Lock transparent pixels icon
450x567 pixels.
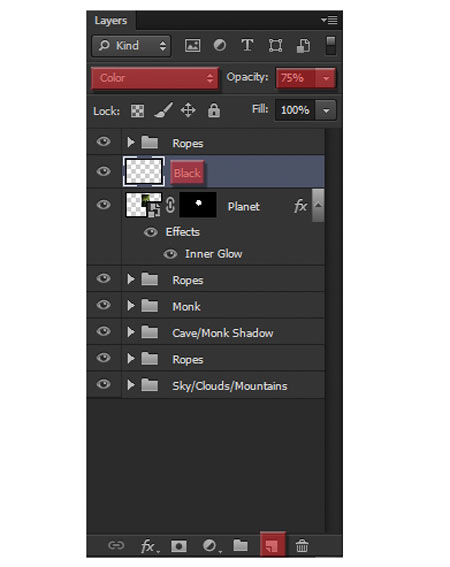pyautogui.click(x=137, y=111)
